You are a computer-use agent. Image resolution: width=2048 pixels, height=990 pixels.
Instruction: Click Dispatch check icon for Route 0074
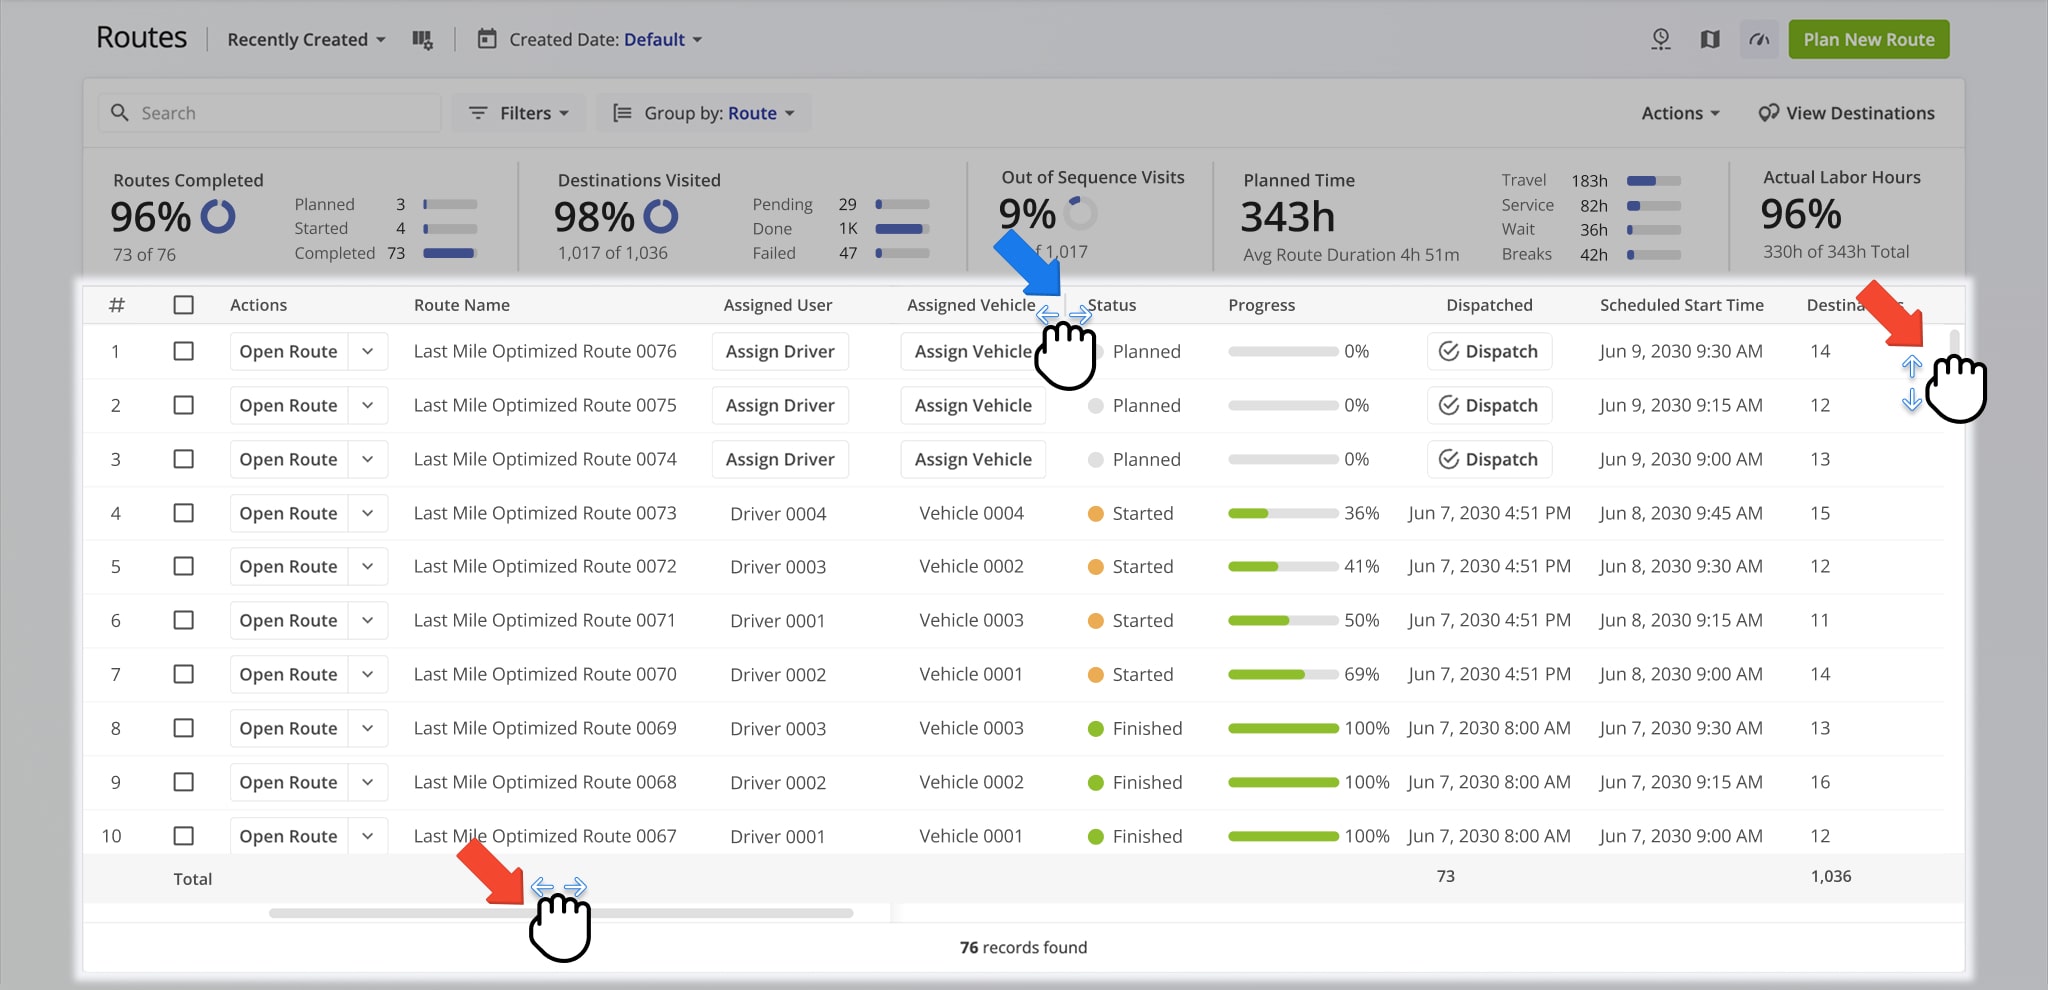[x=1448, y=459]
